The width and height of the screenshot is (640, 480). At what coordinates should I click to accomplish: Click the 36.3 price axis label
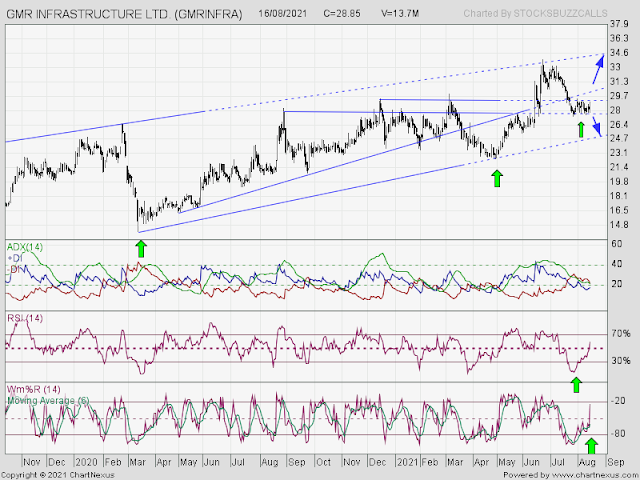point(619,38)
